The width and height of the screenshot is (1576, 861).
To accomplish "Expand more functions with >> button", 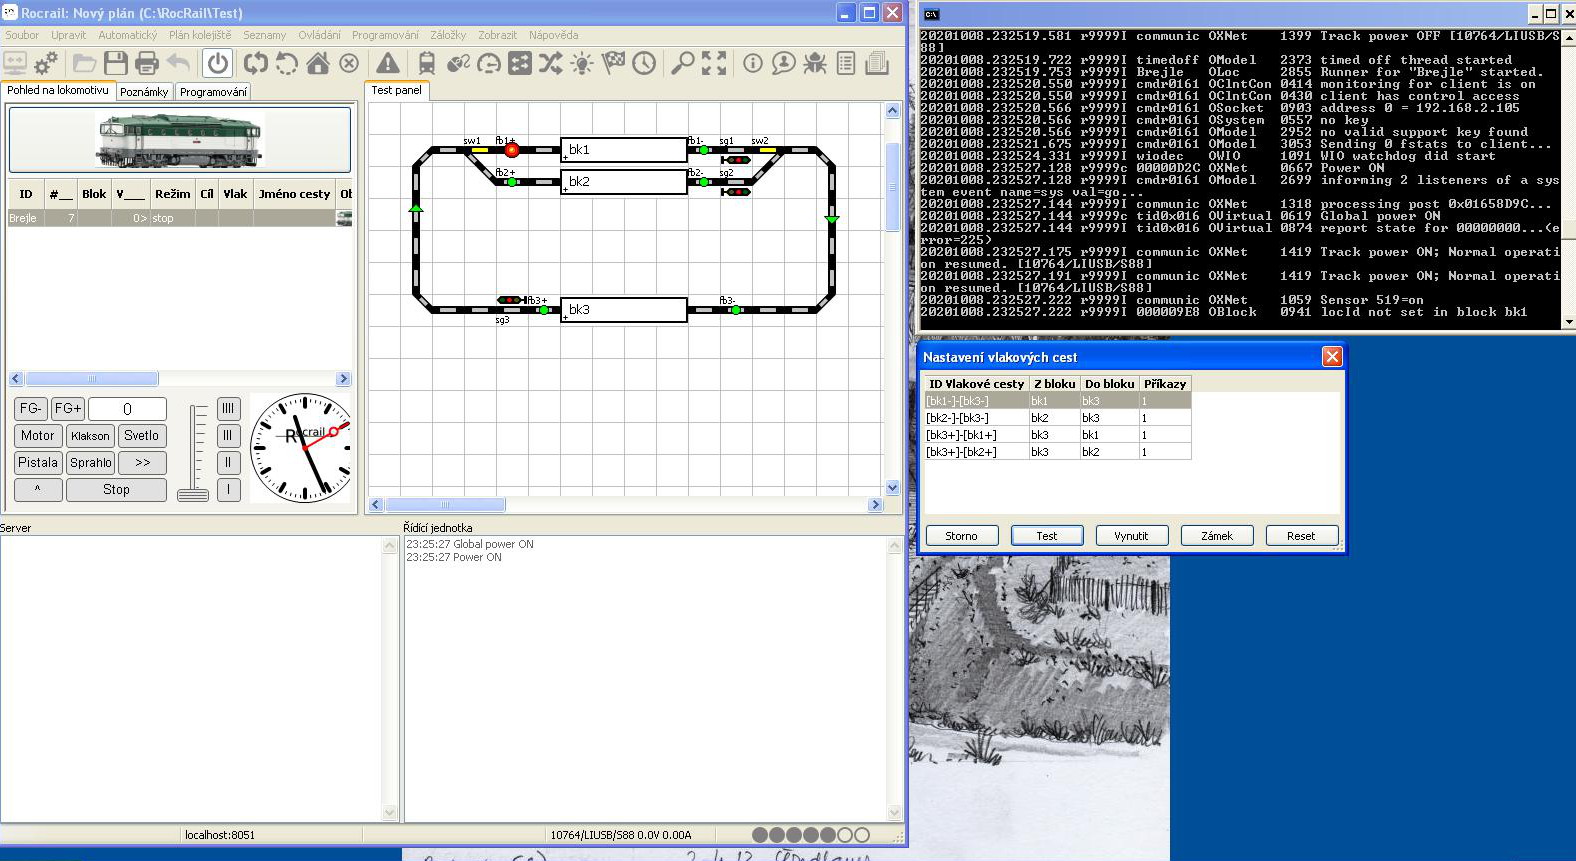I will (x=142, y=463).
